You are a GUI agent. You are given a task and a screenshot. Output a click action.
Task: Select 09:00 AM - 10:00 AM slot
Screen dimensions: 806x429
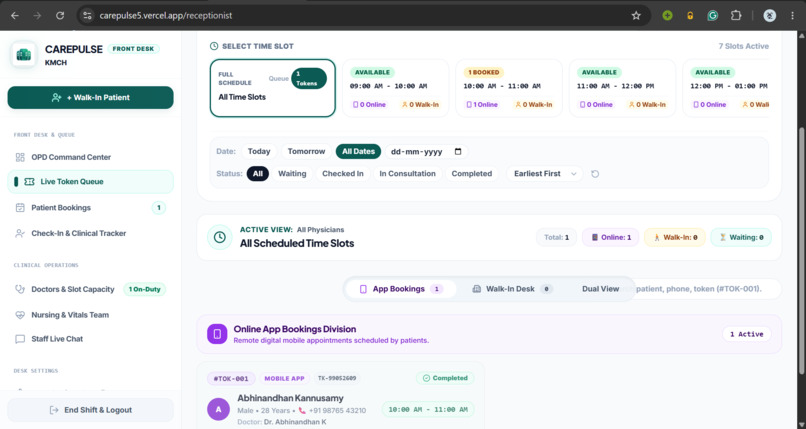(x=395, y=88)
